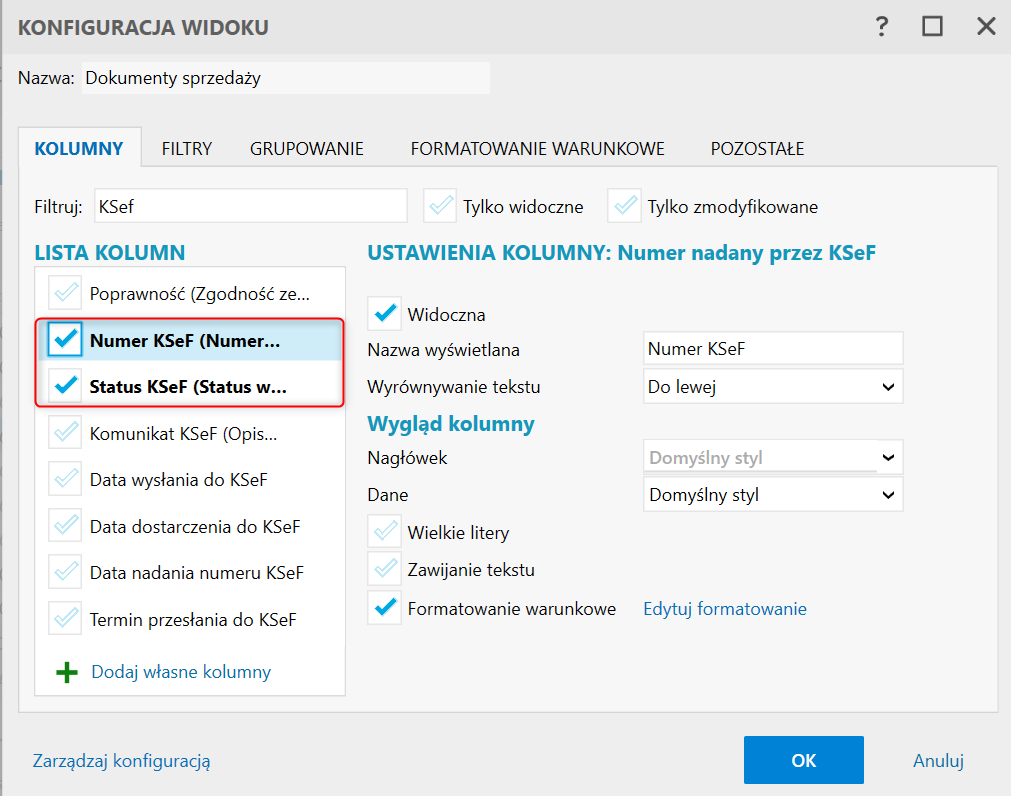Click the help question mark icon
The height and width of the screenshot is (796, 1011).
881,27
